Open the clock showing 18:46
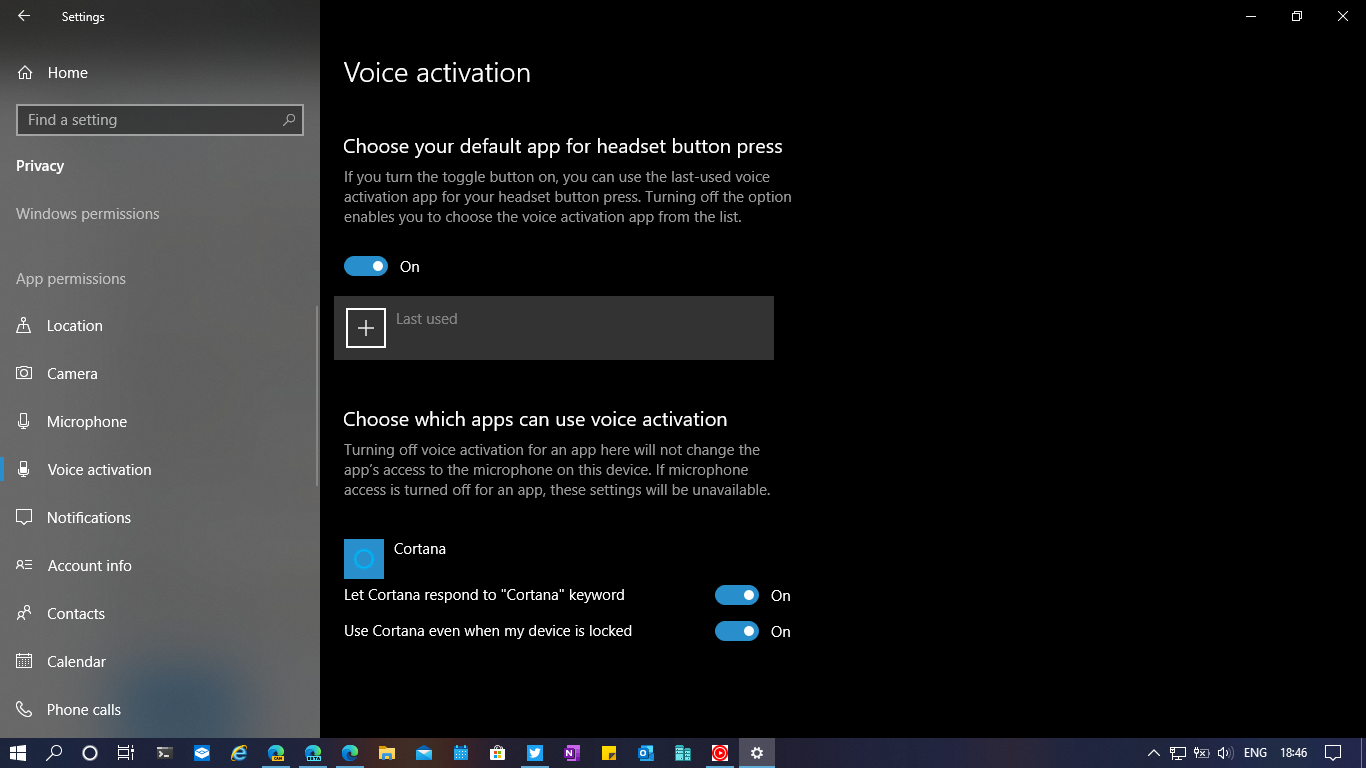 pyautogui.click(x=1294, y=753)
